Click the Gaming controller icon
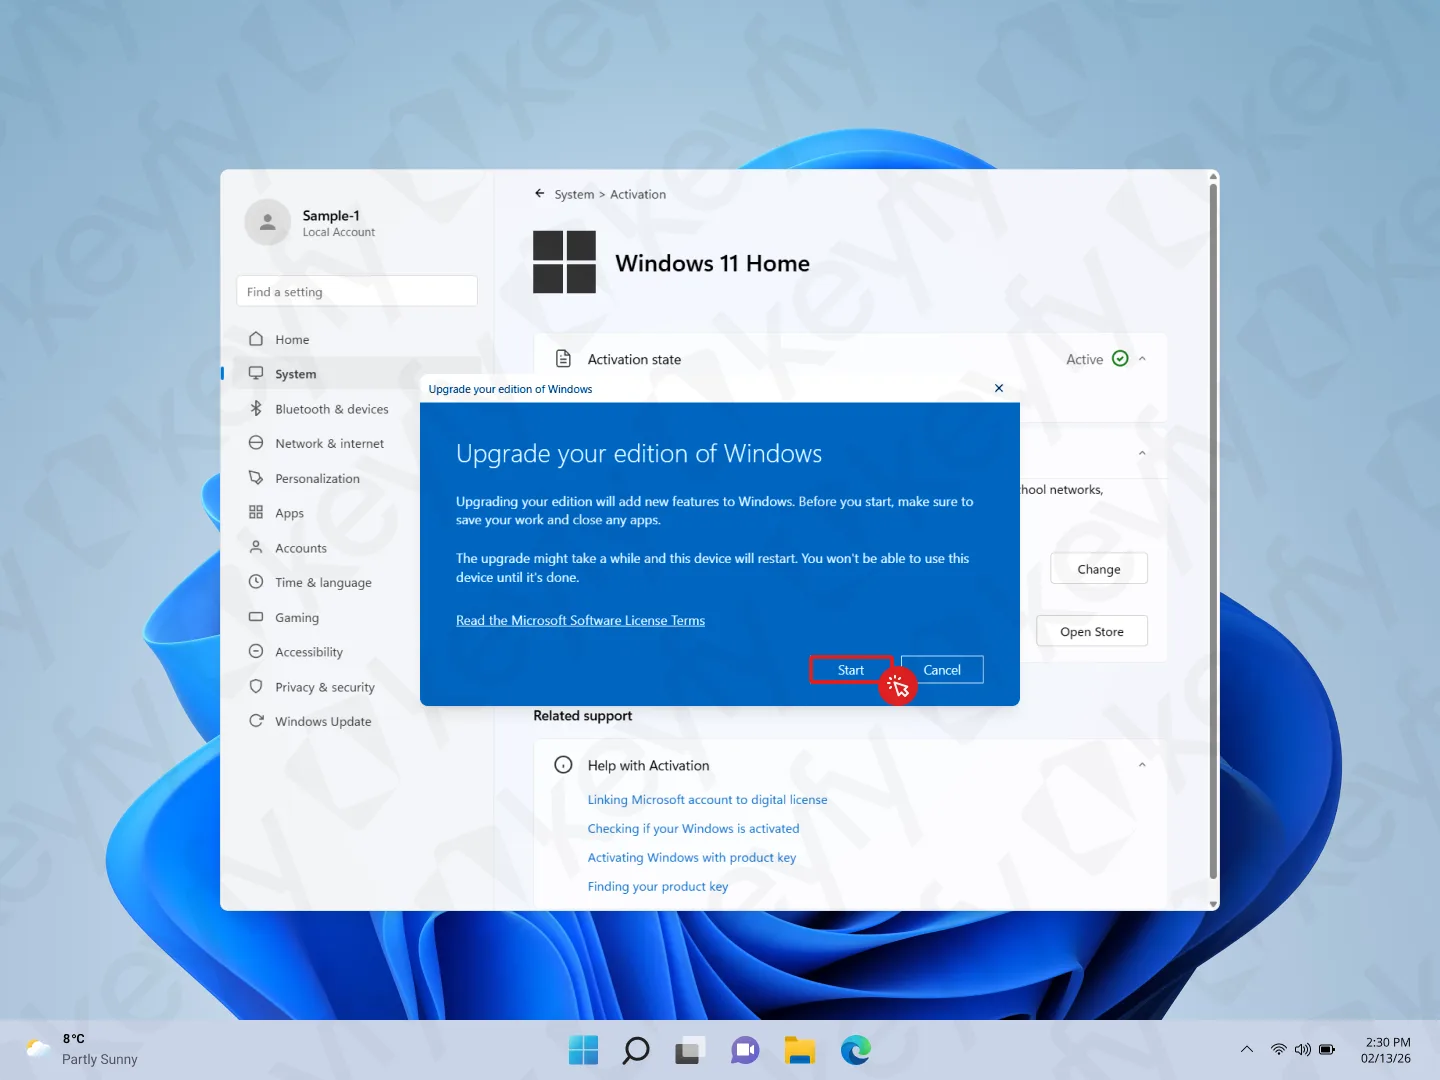 [x=256, y=617]
